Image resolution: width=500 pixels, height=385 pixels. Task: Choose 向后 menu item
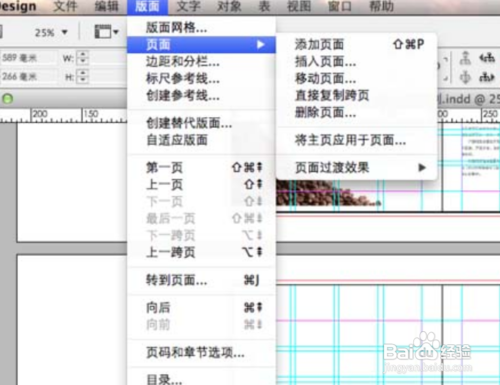point(201,307)
